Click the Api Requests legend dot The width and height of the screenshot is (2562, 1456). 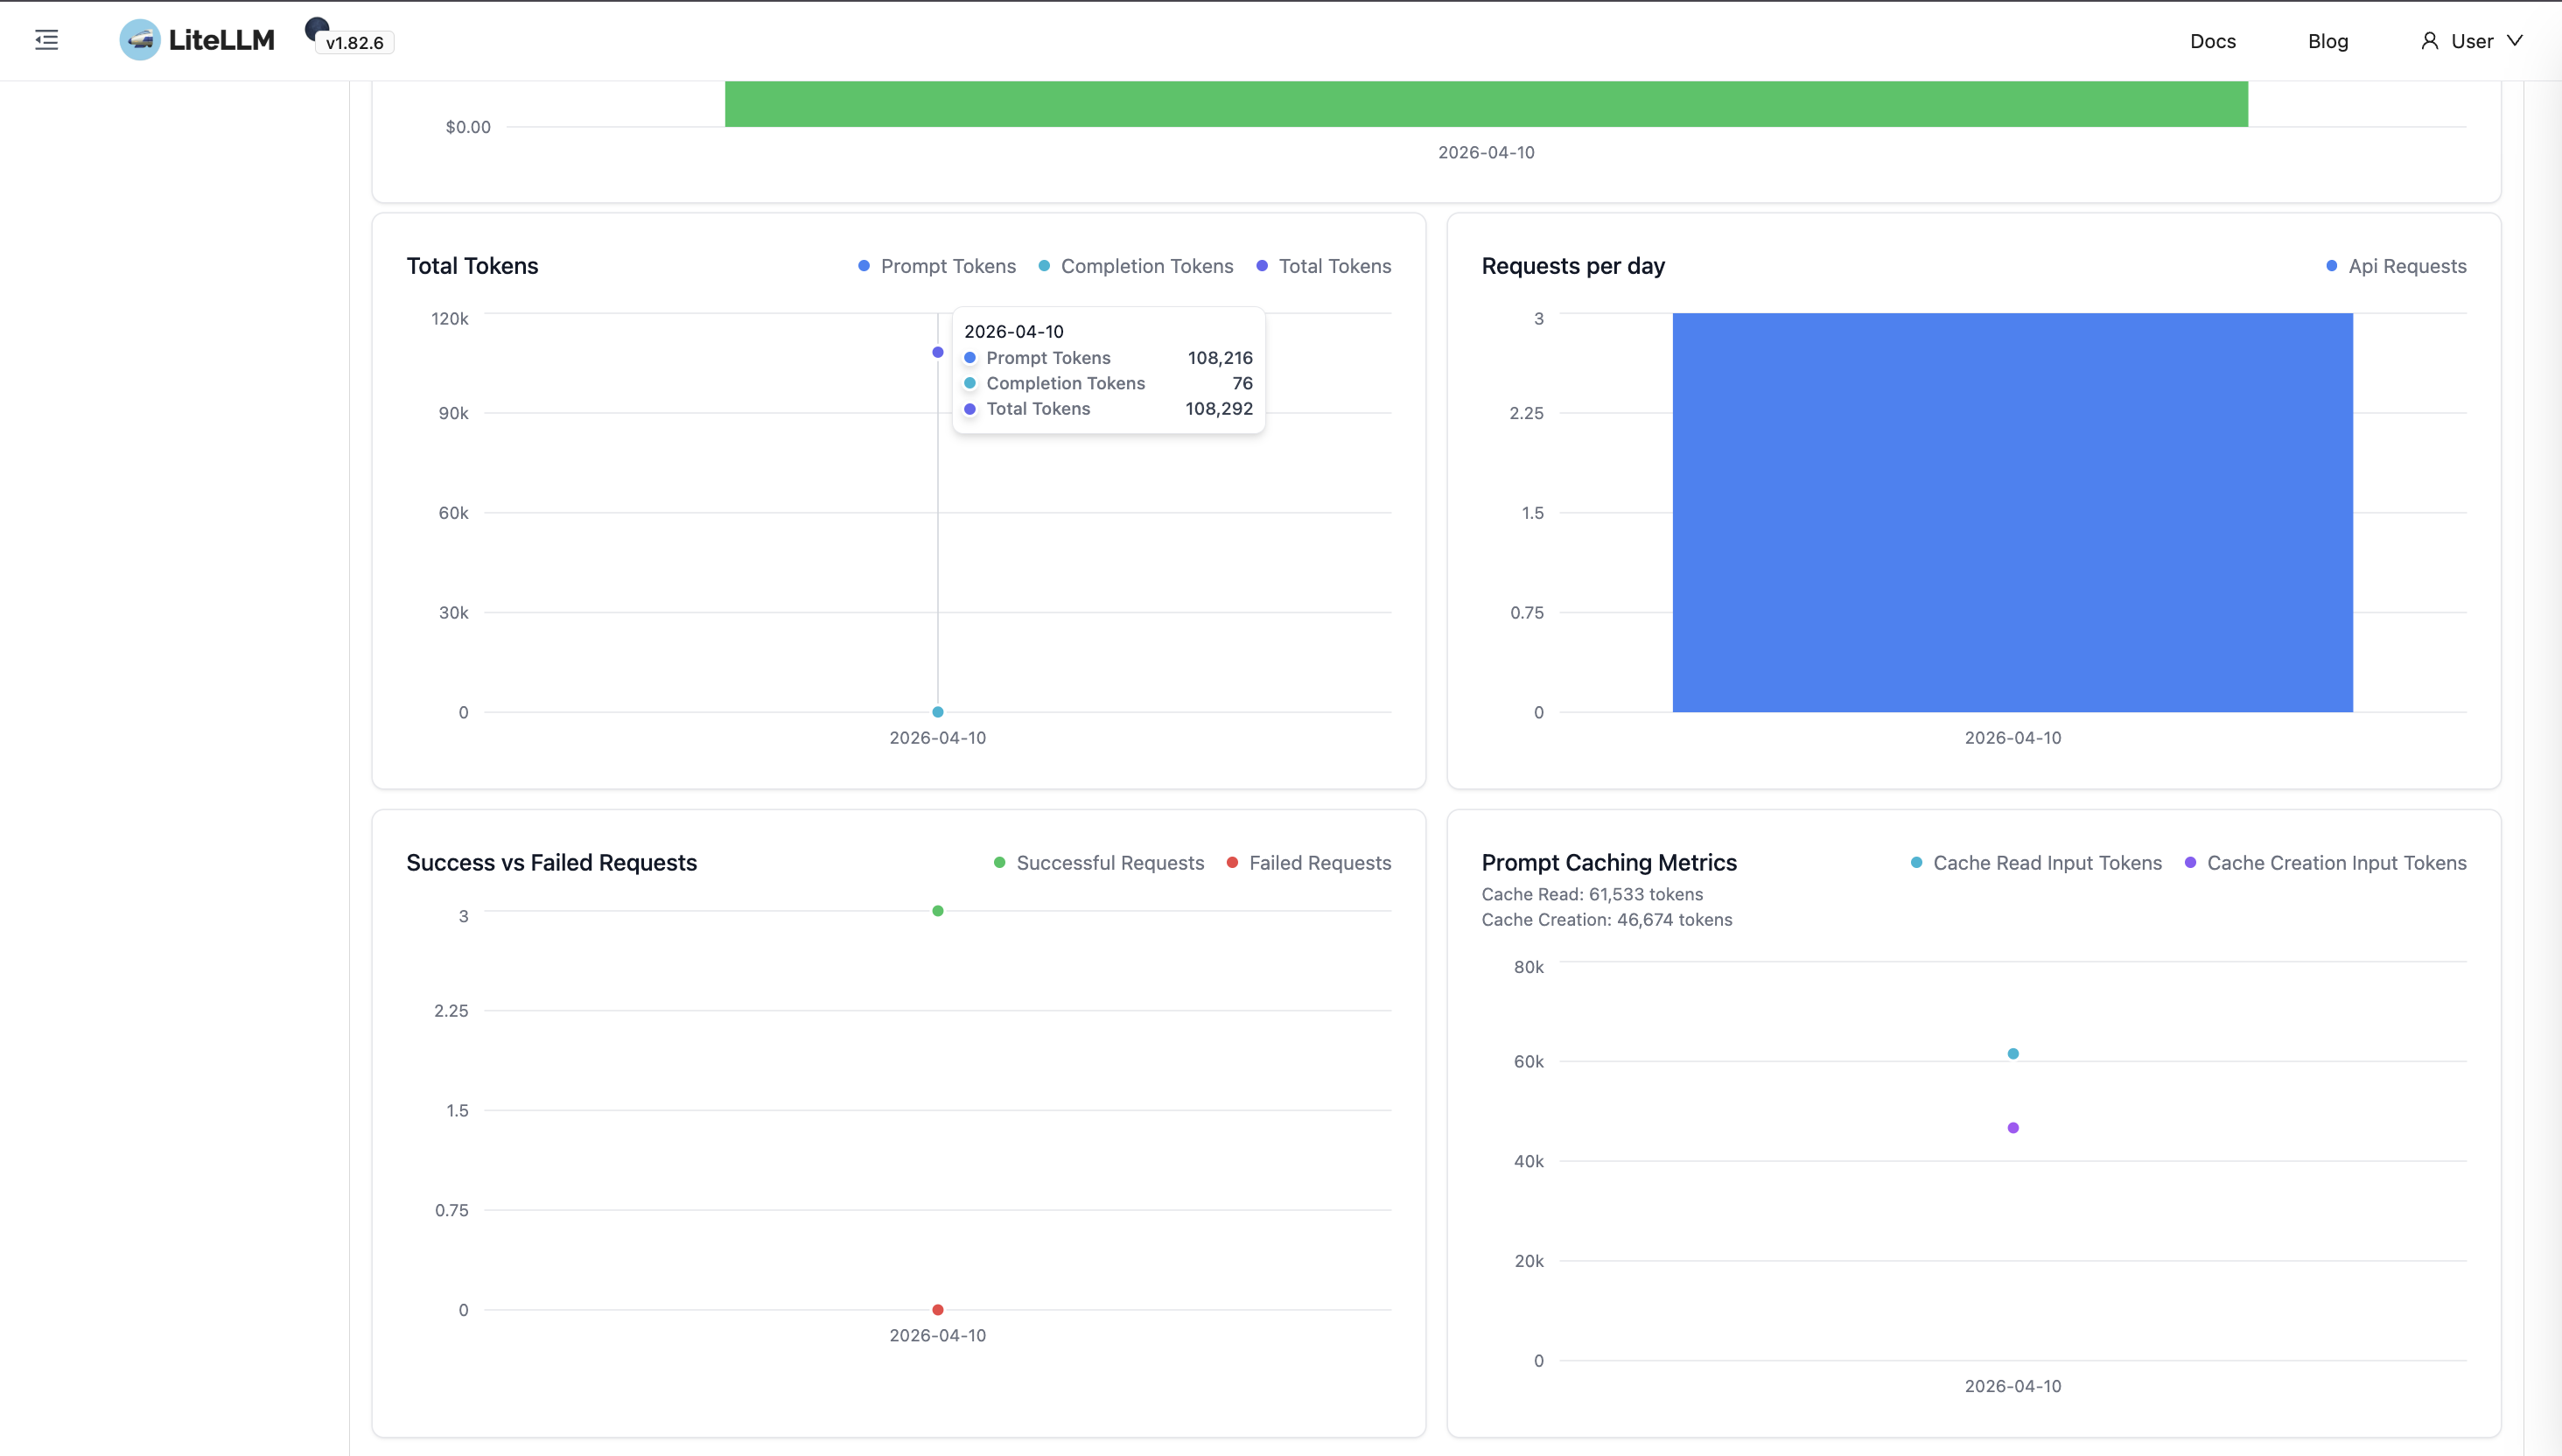(x=2330, y=266)
